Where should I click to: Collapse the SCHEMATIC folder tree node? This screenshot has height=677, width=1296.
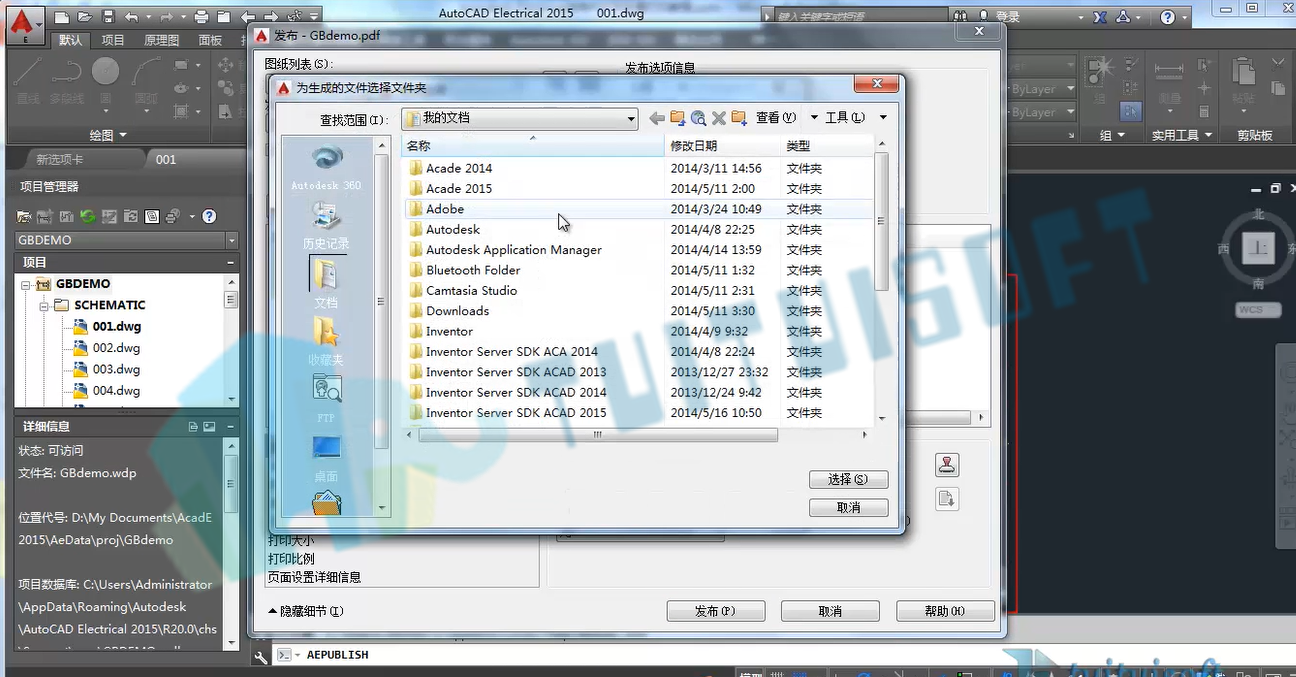click(45, 305)
